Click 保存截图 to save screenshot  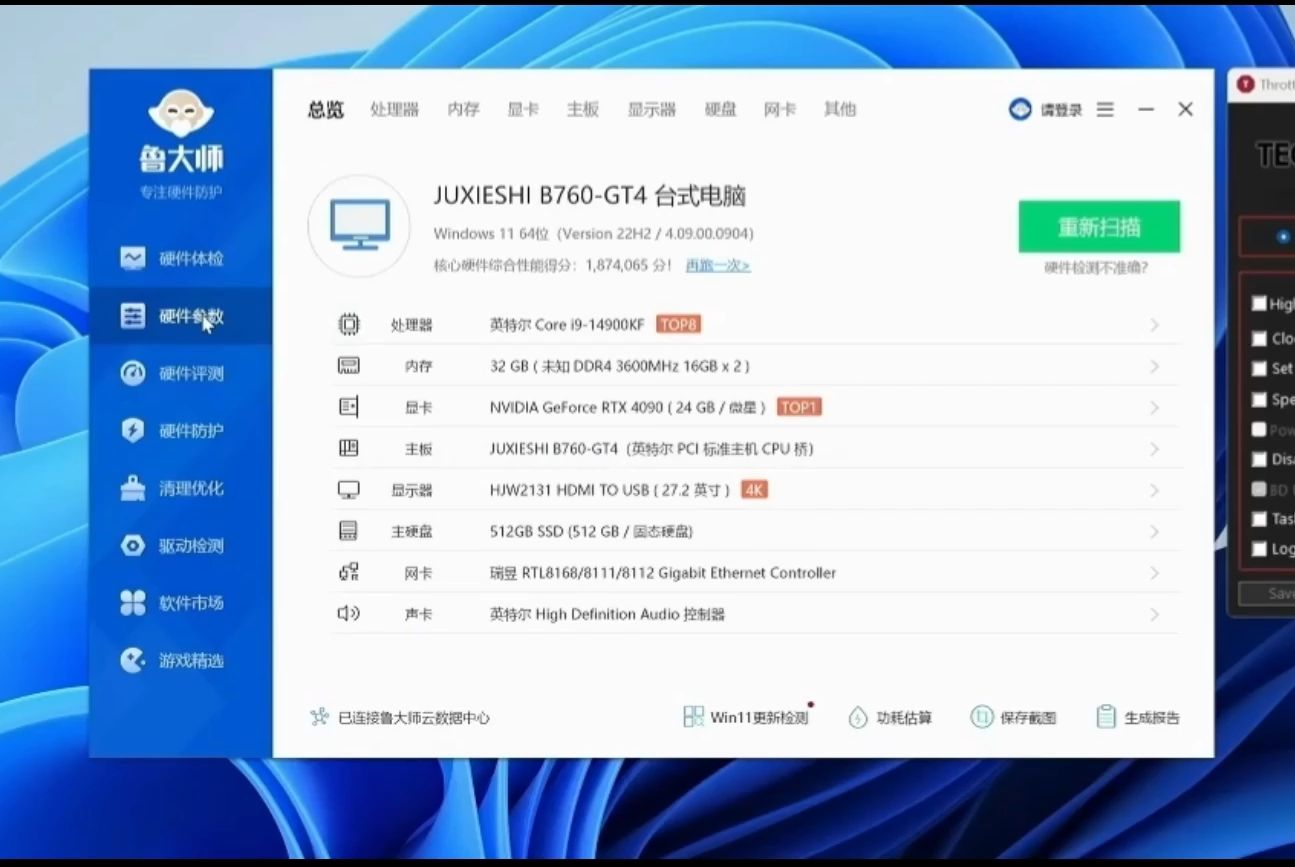pos(1013,718)
